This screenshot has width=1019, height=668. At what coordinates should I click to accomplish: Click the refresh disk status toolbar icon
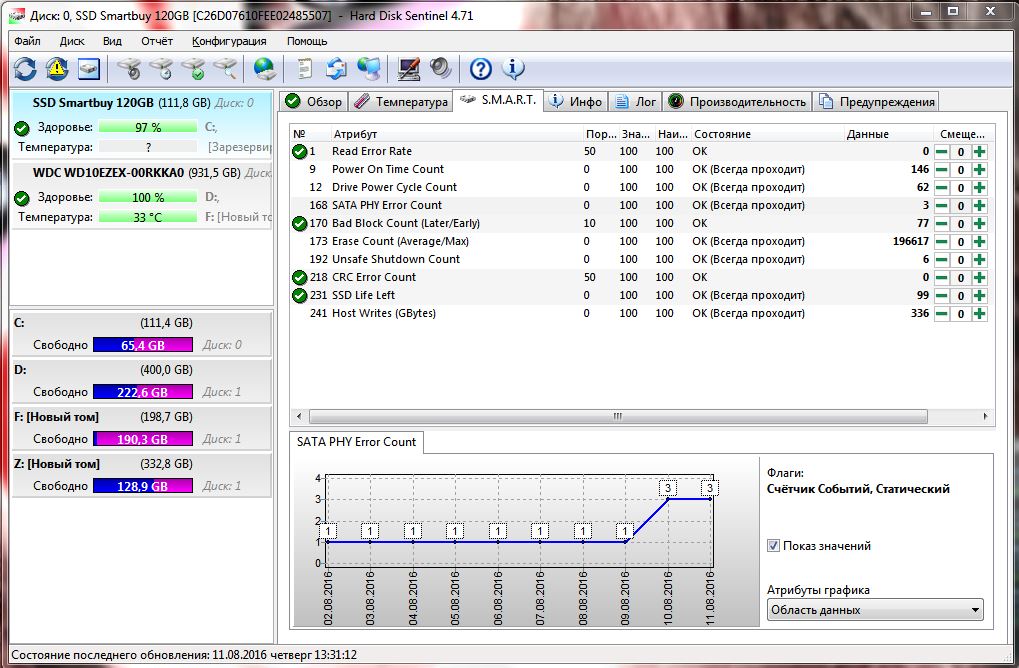click(x=25, y=68)
